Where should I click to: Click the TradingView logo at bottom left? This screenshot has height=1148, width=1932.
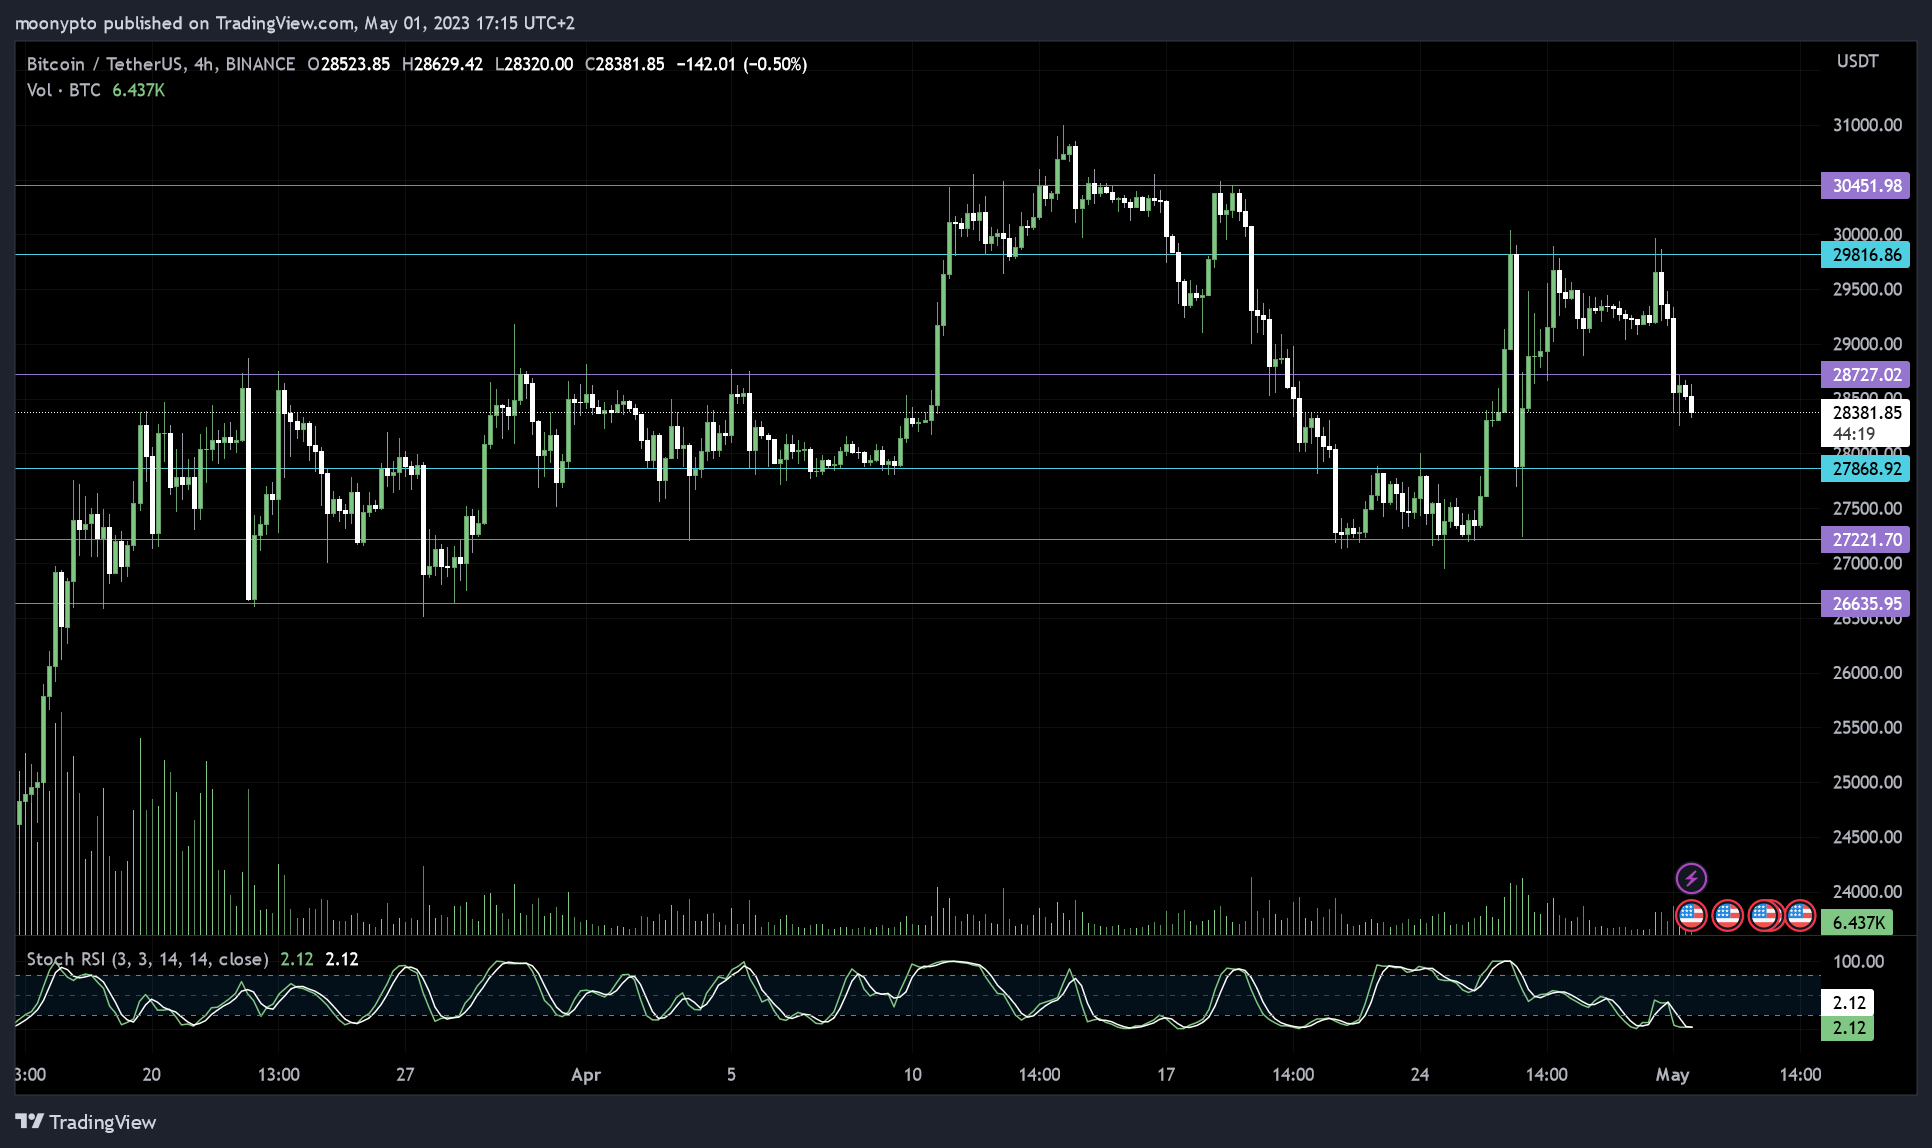click(86, 1122)
